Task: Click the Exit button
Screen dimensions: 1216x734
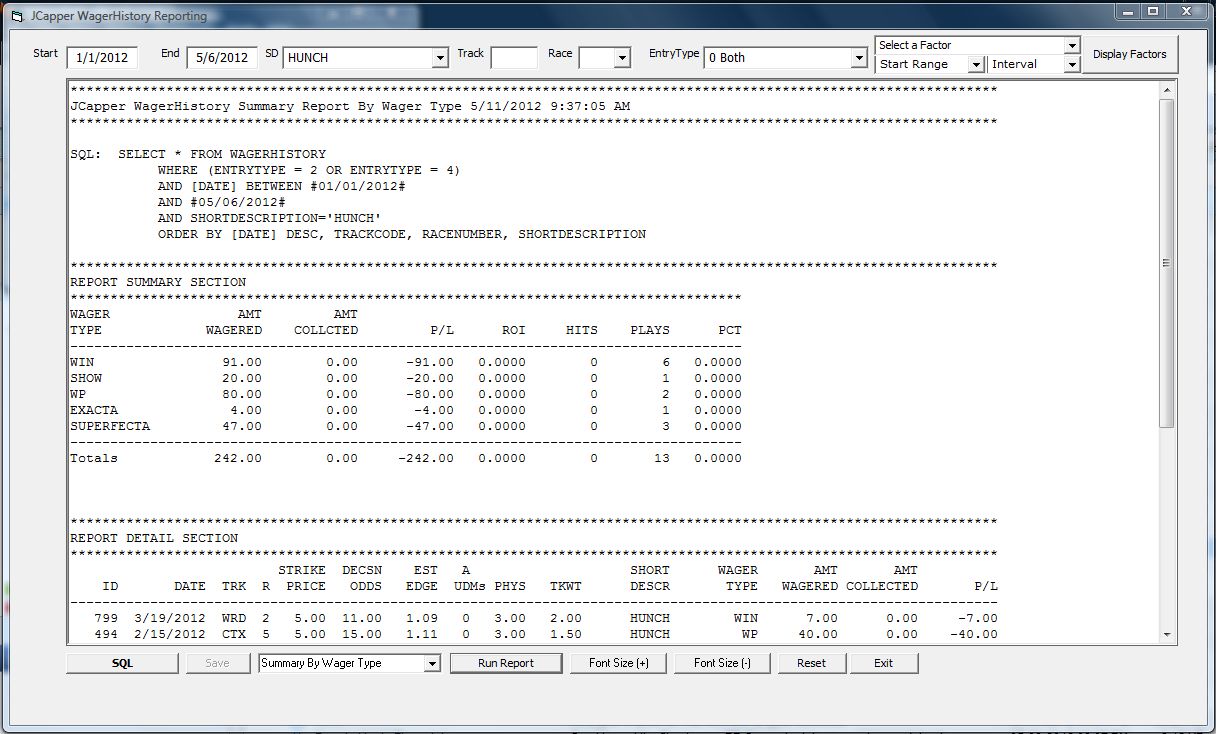Action: [883, 663]
